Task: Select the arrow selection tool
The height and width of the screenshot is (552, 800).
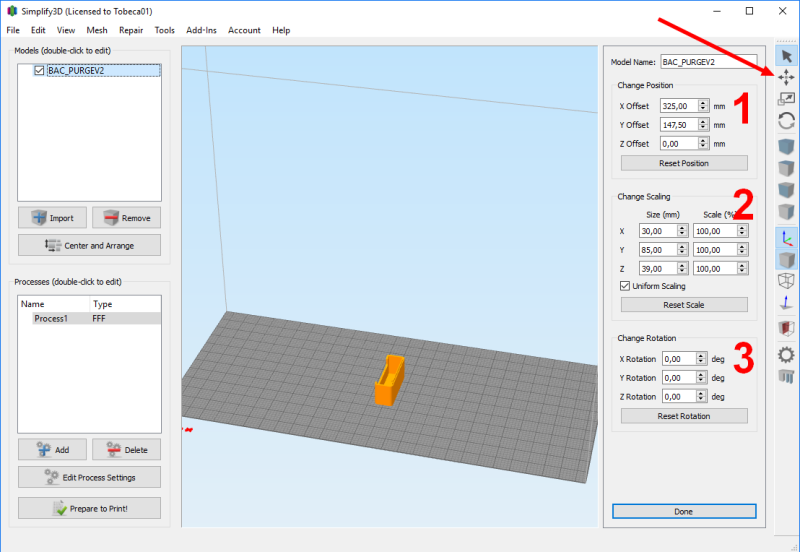Action: point(787,55)
